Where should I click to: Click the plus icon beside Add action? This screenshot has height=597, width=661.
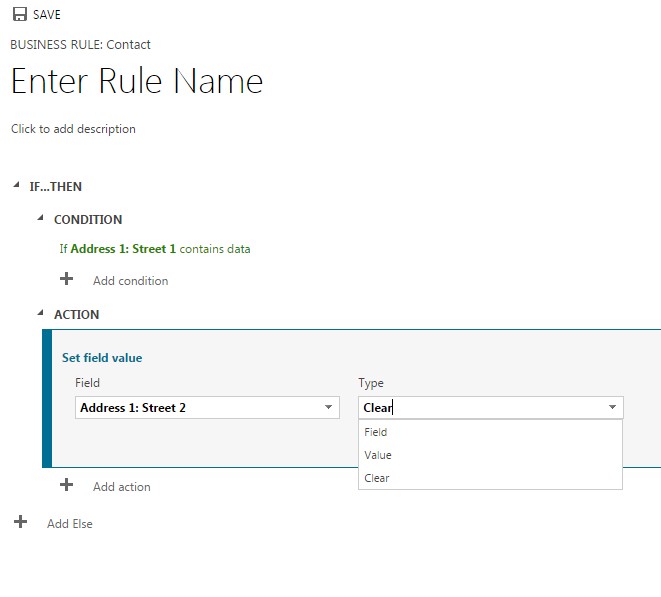pyautogui.click(x=67, y=485)
